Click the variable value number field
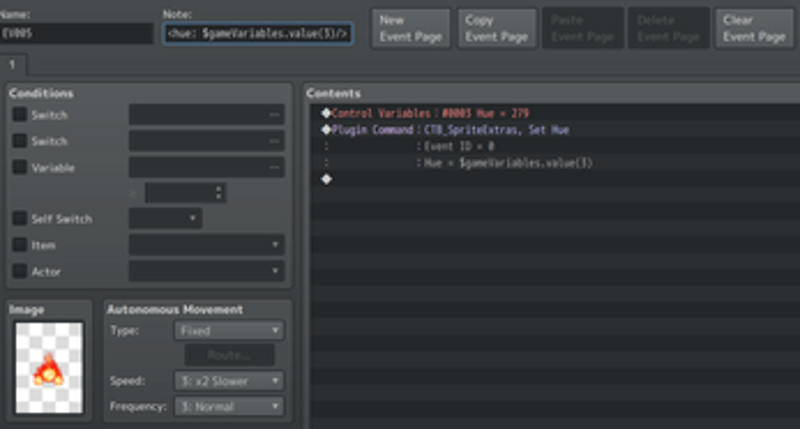 186,193
